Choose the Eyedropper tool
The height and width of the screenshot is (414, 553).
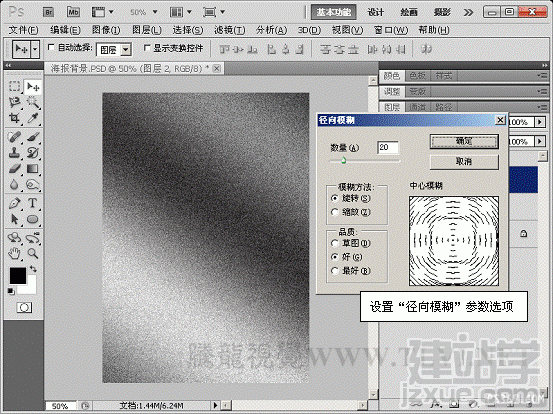(32, 118)
